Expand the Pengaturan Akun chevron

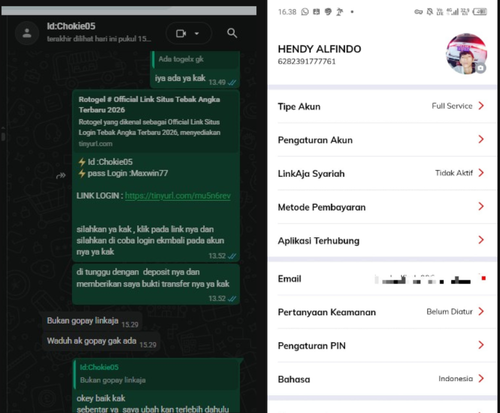[x=481, y=139]
